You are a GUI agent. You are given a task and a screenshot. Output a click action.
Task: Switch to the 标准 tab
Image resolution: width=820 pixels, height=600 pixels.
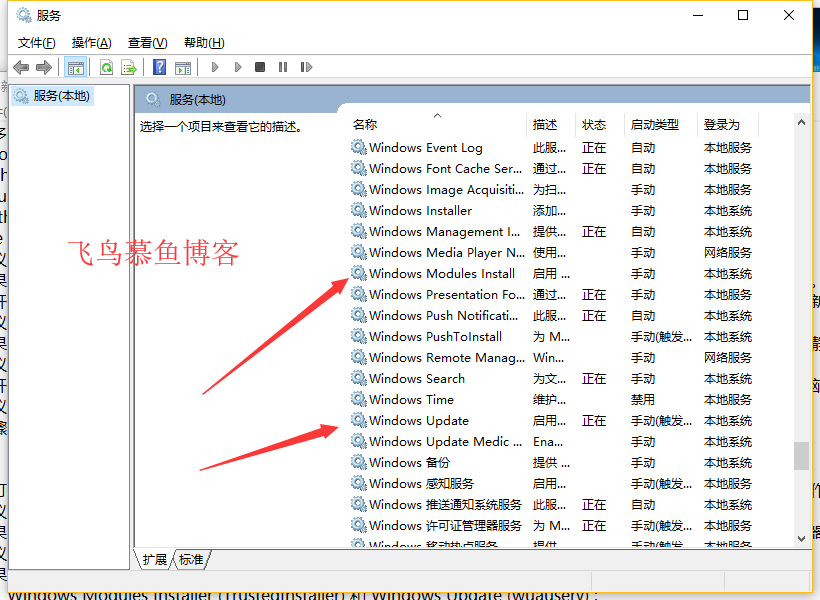(x=190, y=560)
